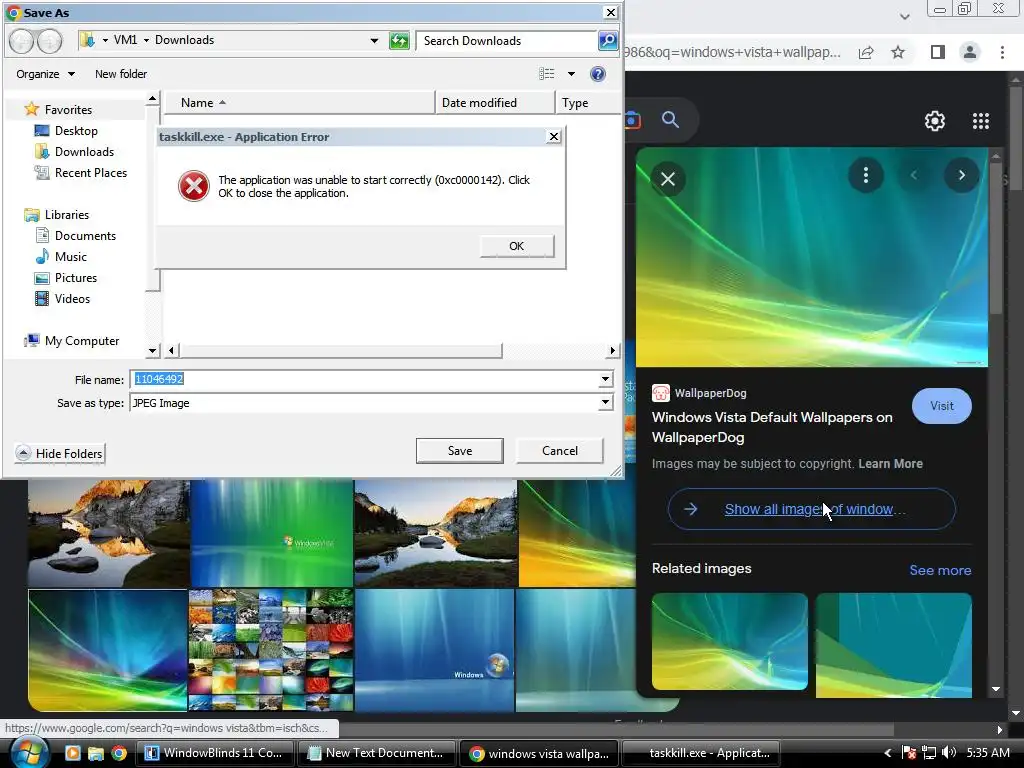
Task: Bookmark the page with the star icon
Action: click(899, 52)
